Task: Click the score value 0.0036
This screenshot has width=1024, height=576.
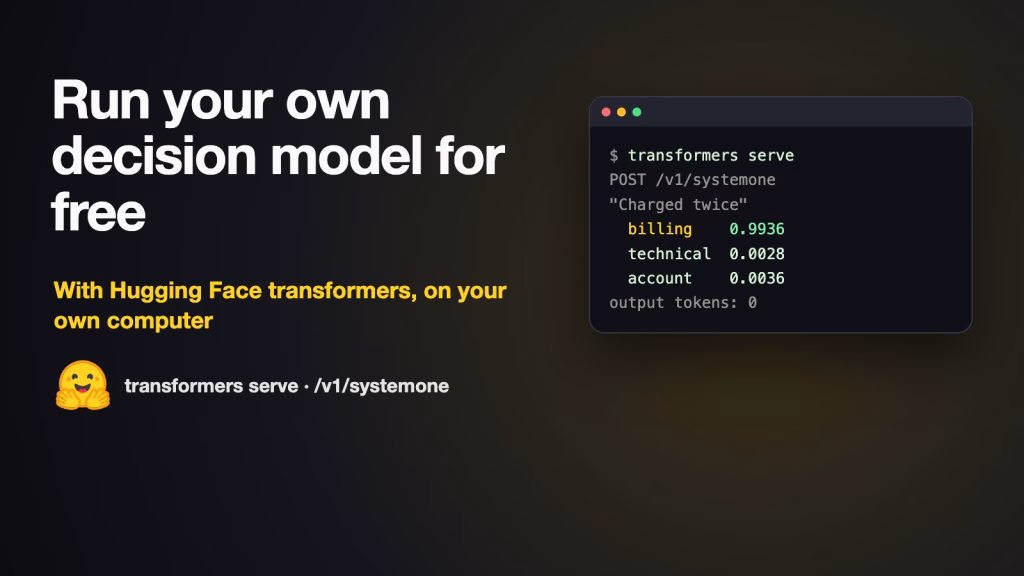Action: point(757,278)
